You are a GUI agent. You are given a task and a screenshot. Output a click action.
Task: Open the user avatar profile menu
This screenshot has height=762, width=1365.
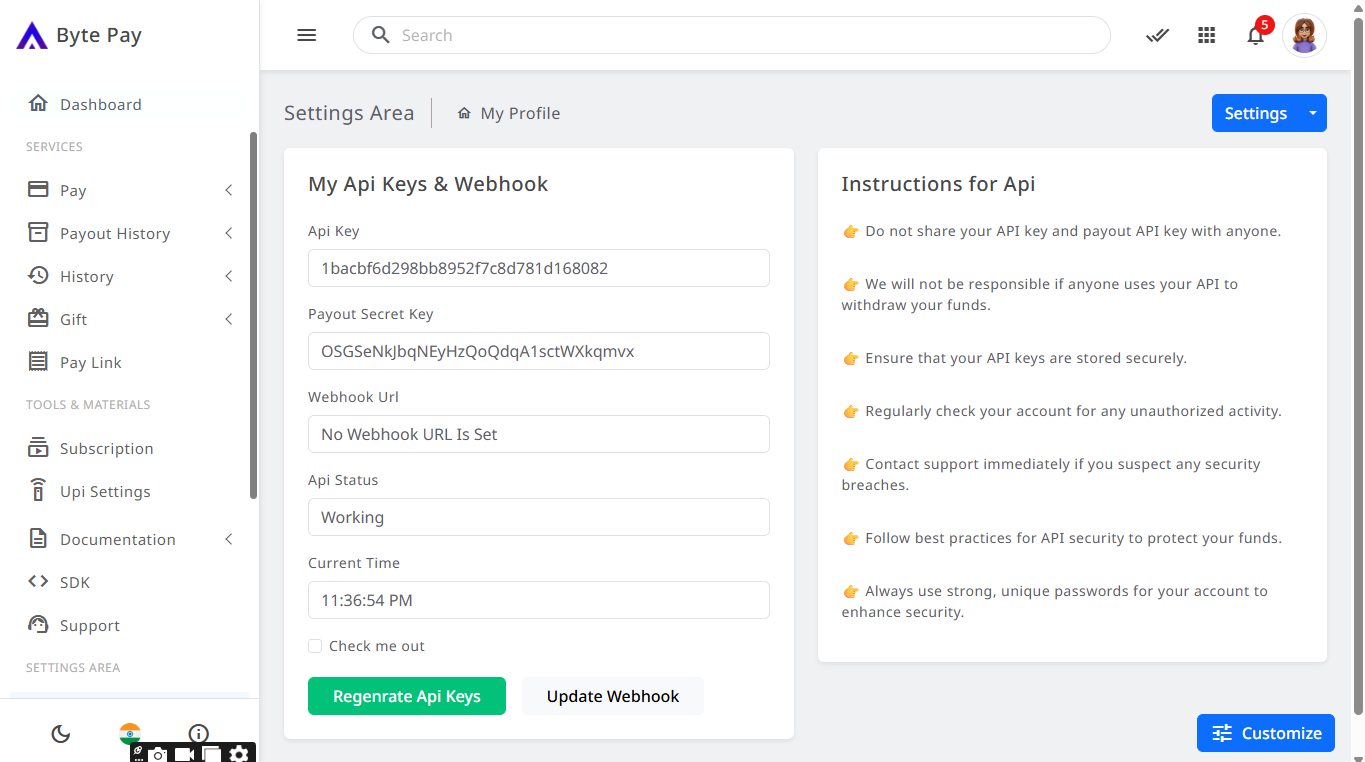coord(1304,35)
